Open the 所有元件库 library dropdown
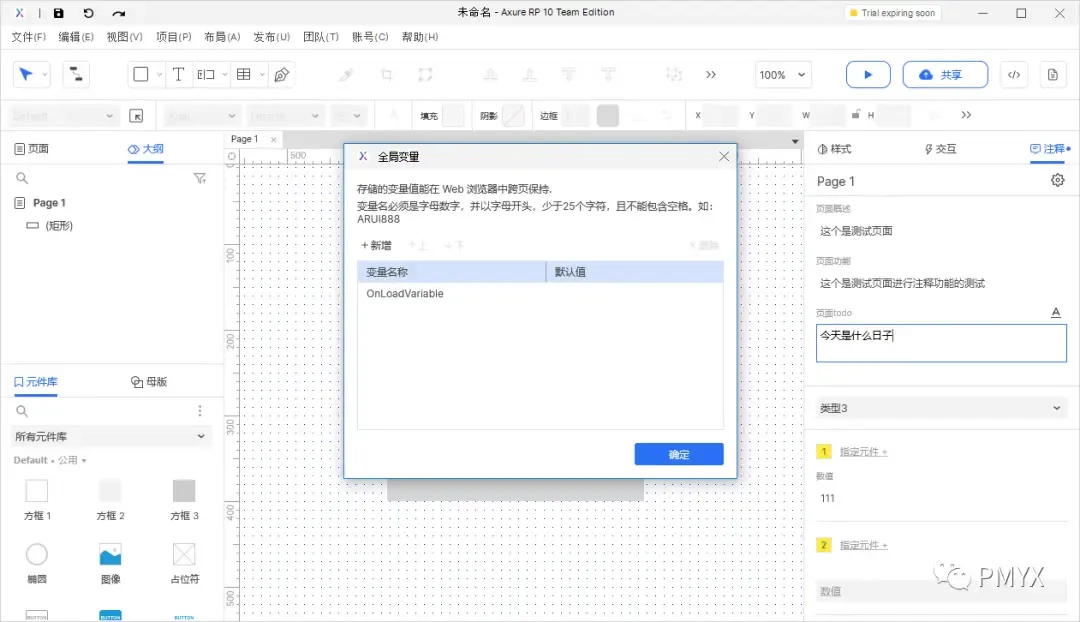This screenshot has height=622, width=1080. pyautogui.click(x=110, y=437)
